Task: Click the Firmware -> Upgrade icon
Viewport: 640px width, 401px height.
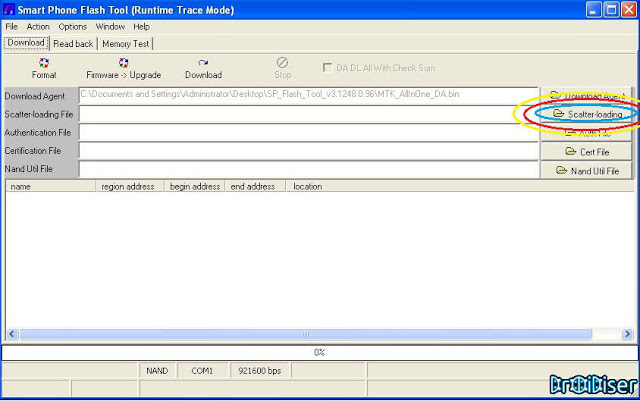Action: pyautogui.click(x=123, y=63)
